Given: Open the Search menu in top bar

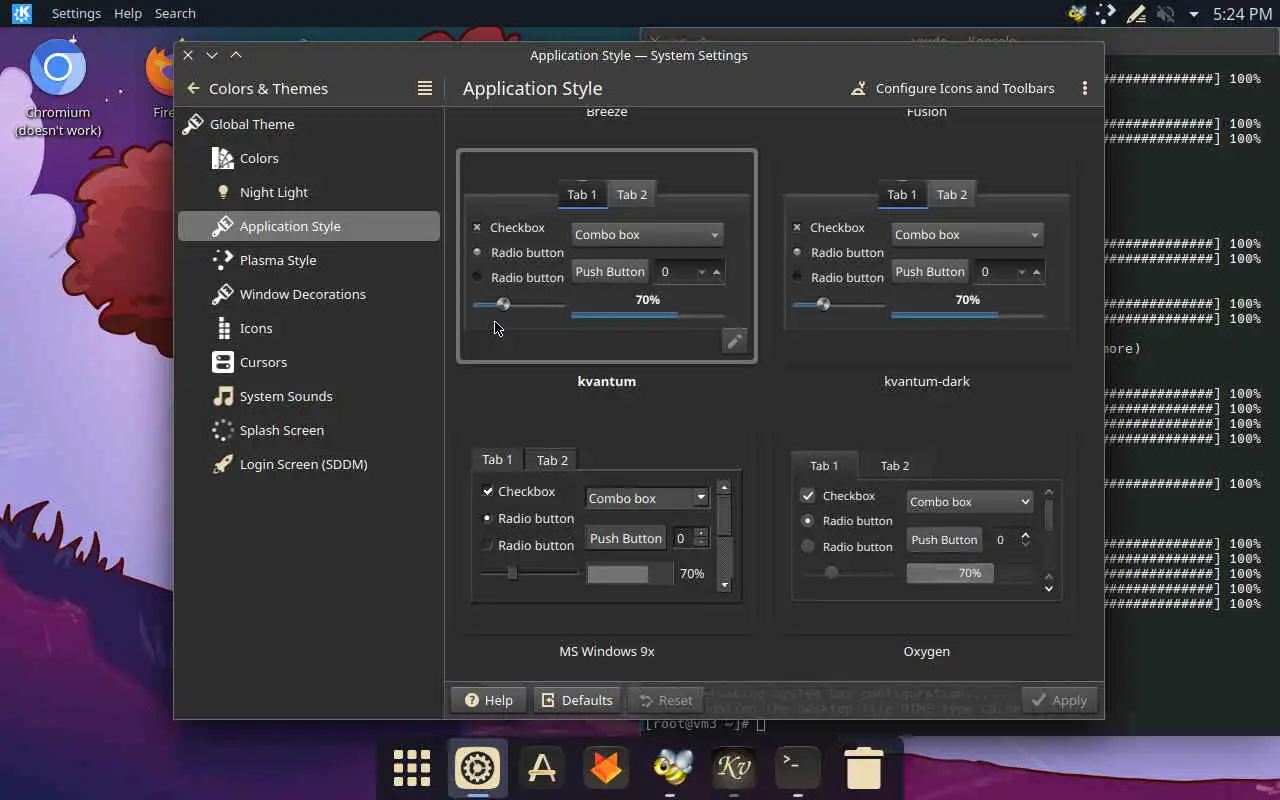Looking at the screenshot, I should [175, 13].
